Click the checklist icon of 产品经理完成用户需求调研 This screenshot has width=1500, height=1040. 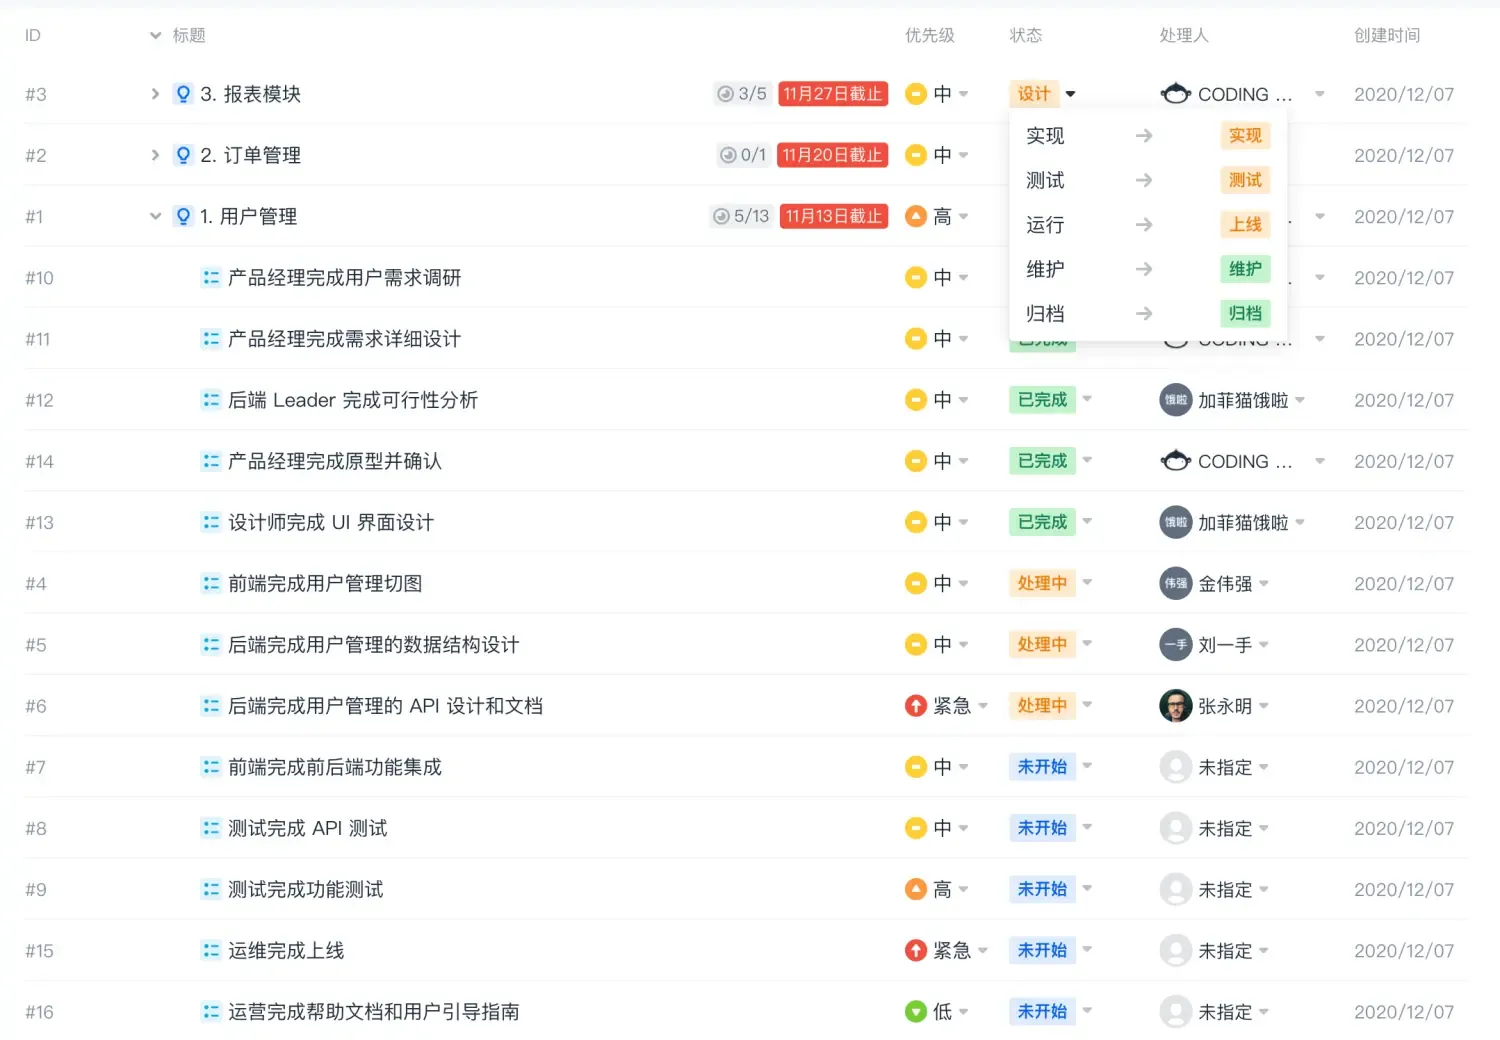pyautogui.click(x=211, y=277)
